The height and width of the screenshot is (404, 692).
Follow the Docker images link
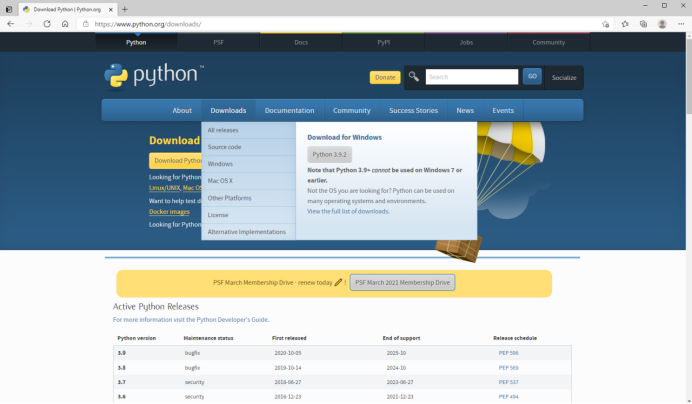click(169, 212)
